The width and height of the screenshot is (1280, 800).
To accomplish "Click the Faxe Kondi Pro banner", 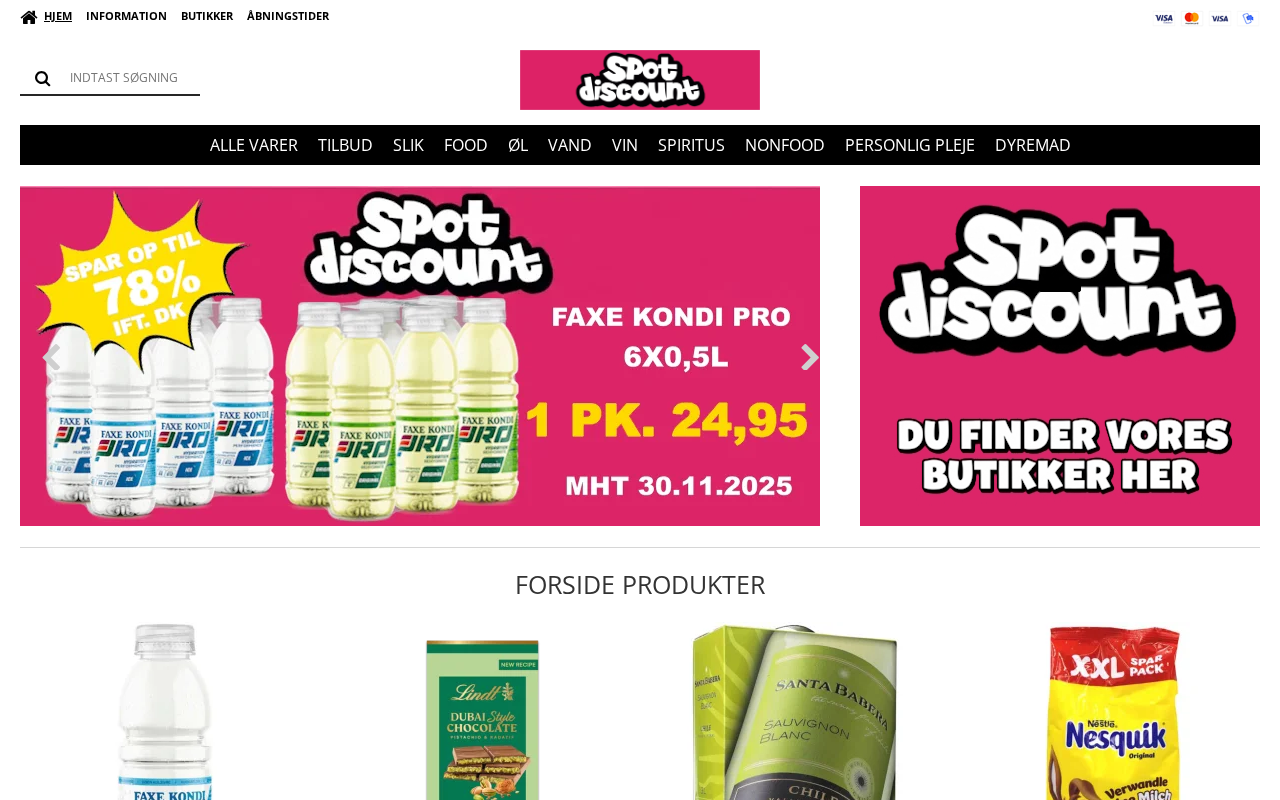I will click(x=420, y=356).
